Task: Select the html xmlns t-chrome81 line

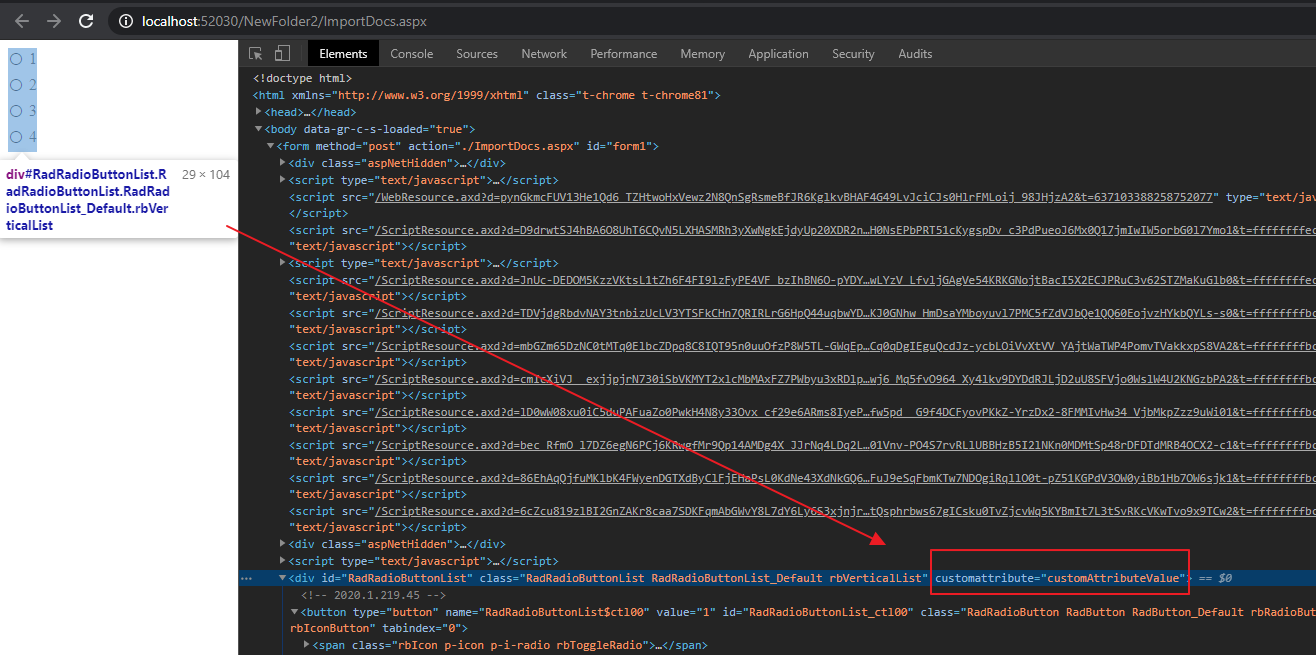Action: [487, 95]
